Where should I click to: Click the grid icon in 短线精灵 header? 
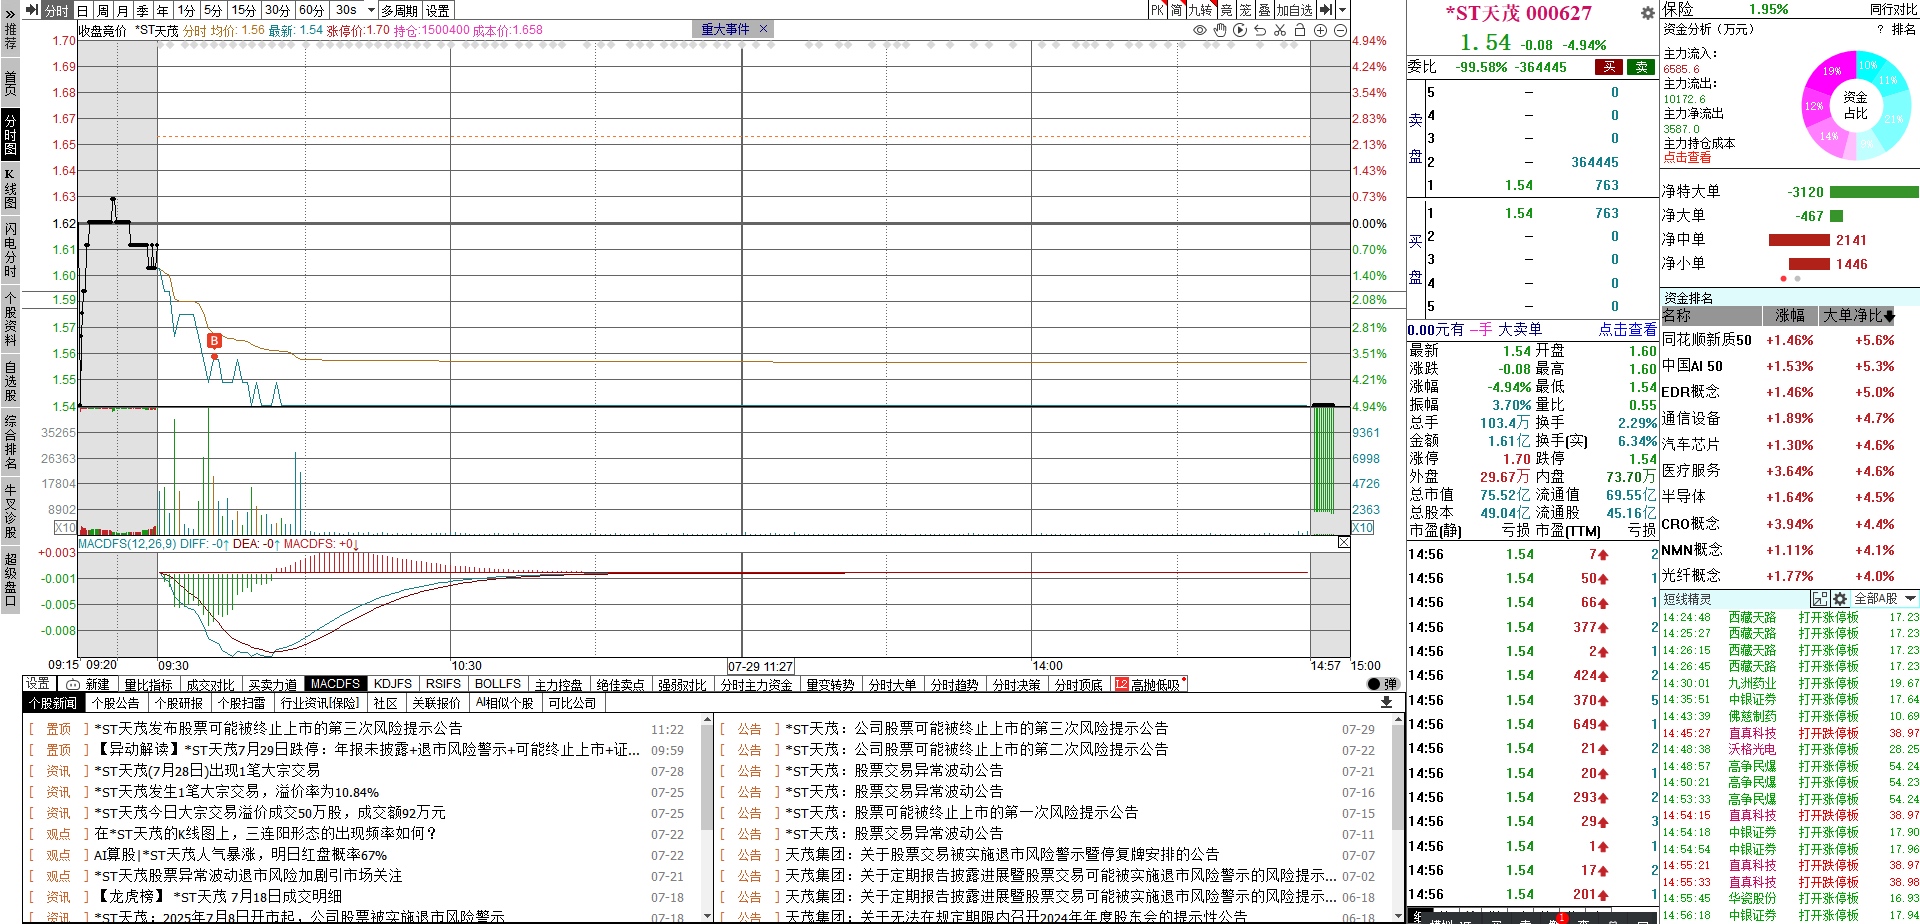tap(1820, 599)
